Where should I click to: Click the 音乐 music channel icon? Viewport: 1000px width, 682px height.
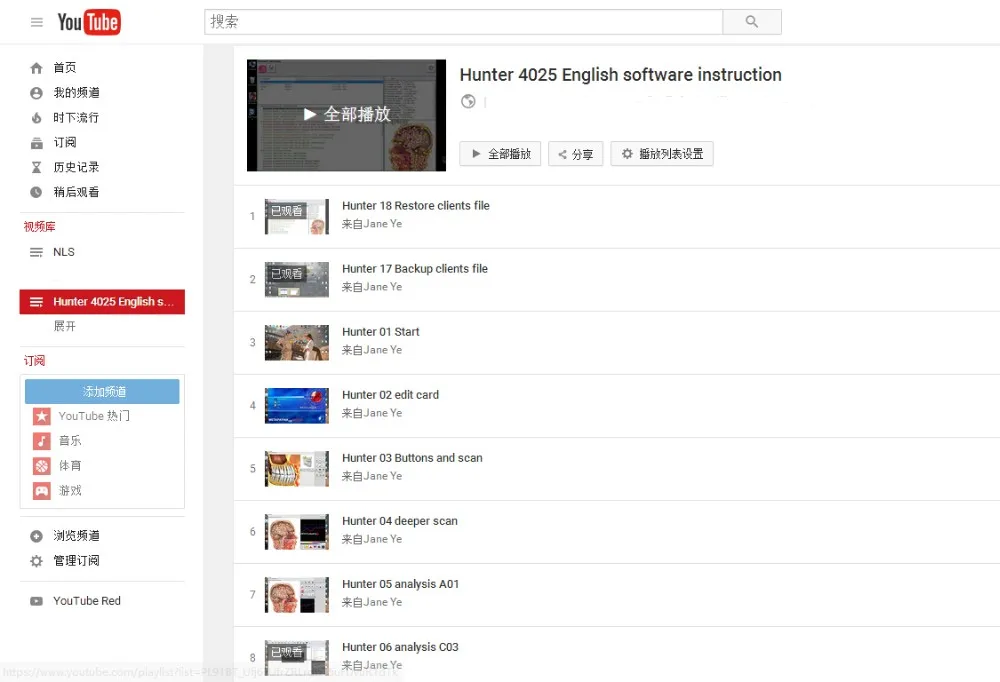pyautogui.click(x=42, y=441)
